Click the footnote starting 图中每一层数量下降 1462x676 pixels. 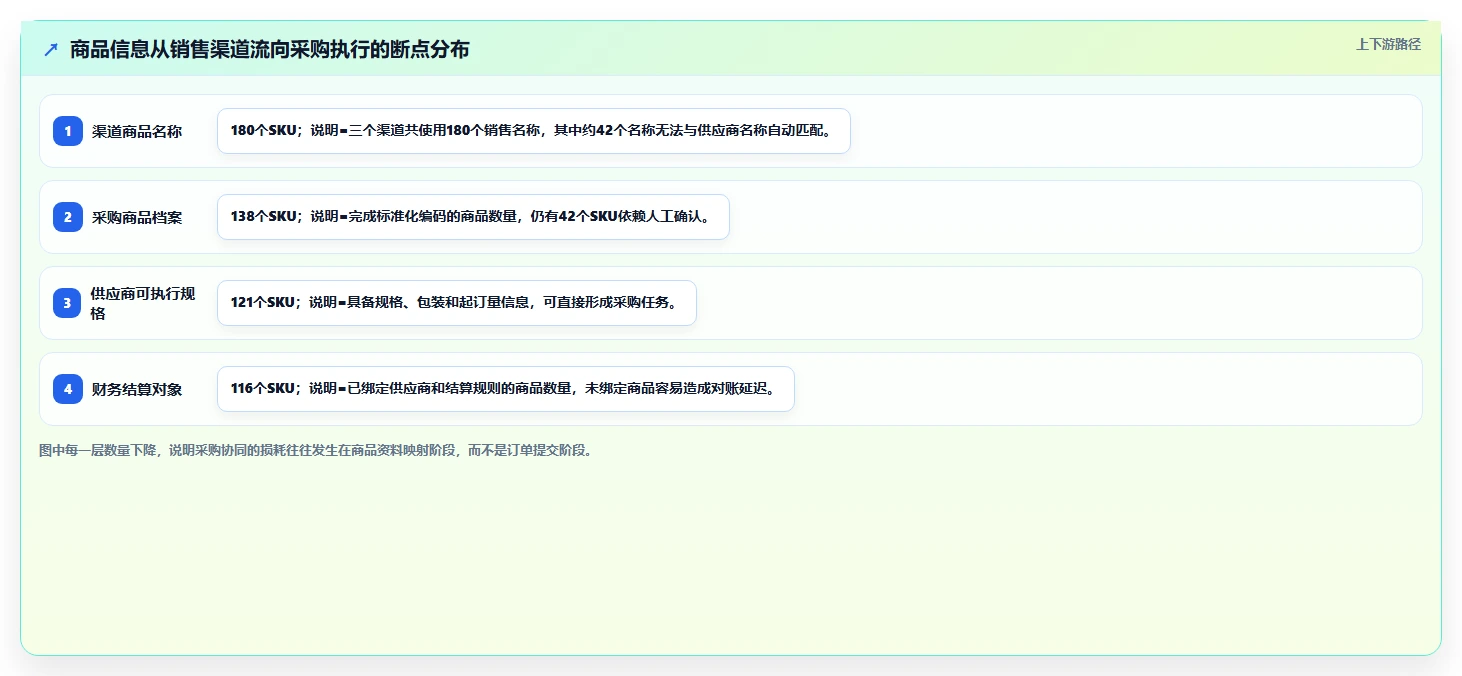coord(318,450)
